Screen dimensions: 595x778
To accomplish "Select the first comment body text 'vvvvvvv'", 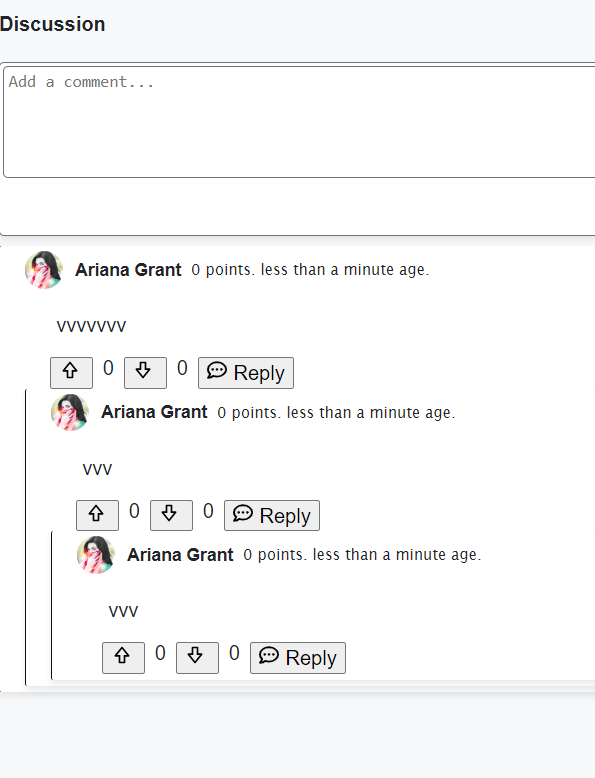I will [x=91, y=326].
